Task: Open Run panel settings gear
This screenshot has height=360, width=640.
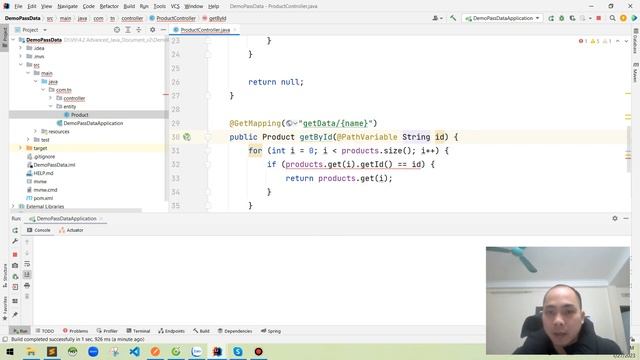Action: point(615,218)
